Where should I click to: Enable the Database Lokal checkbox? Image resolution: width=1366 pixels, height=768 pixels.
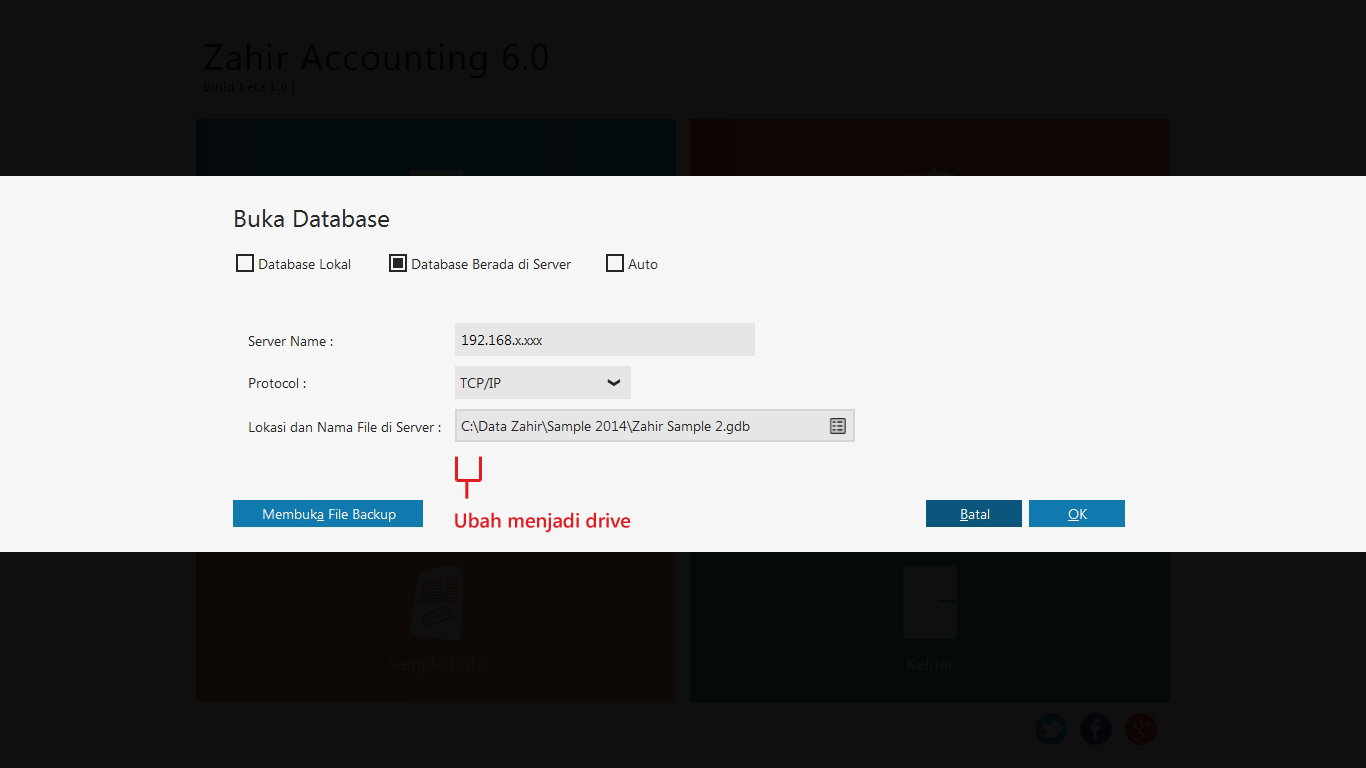[x=245, y=264]
